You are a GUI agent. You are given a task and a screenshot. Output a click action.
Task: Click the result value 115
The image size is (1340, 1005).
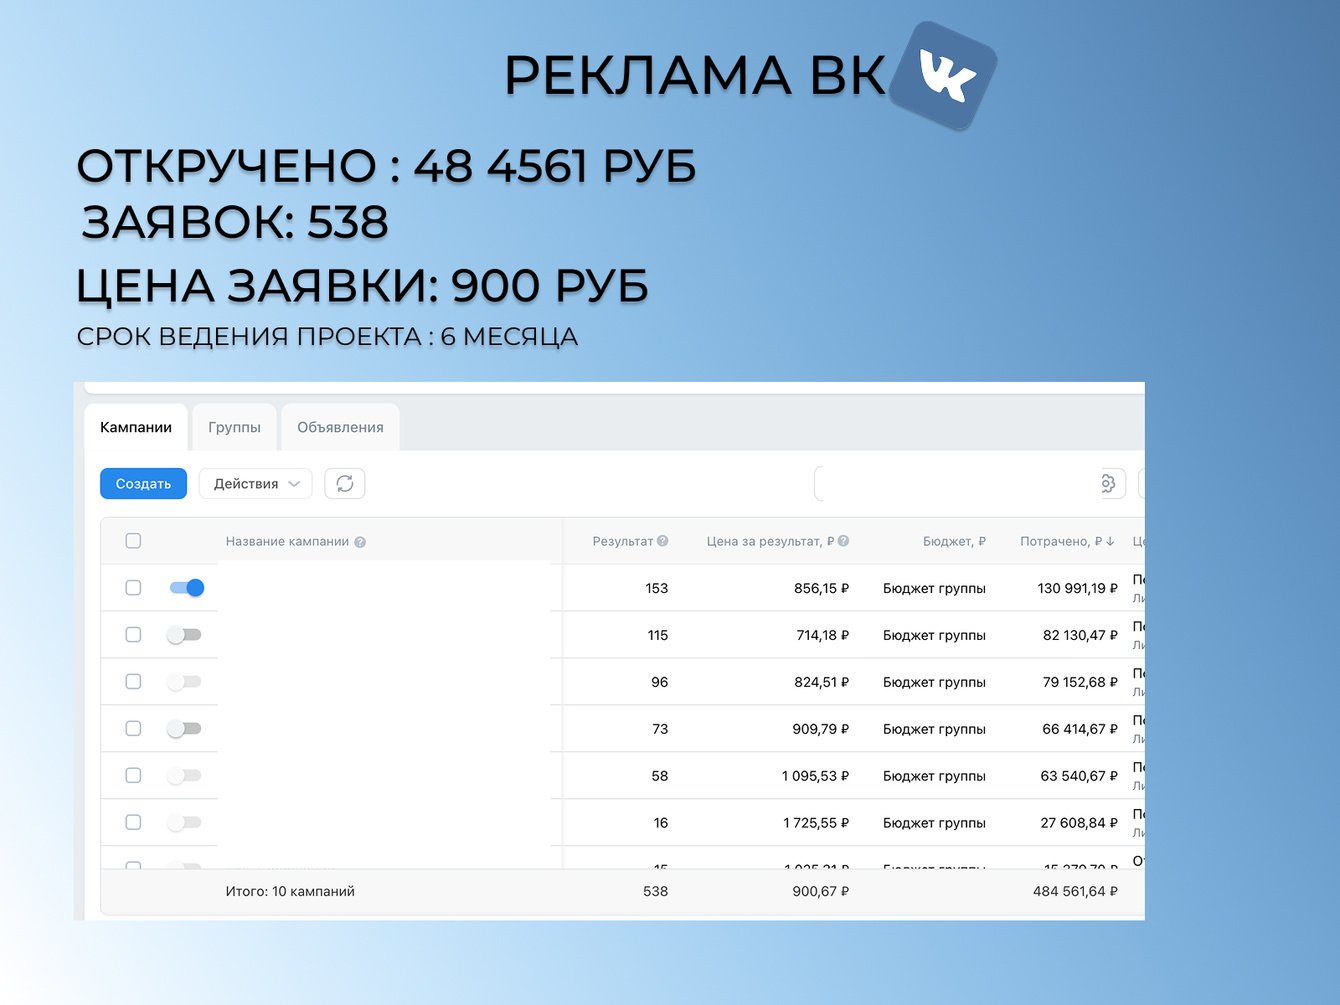658,635
